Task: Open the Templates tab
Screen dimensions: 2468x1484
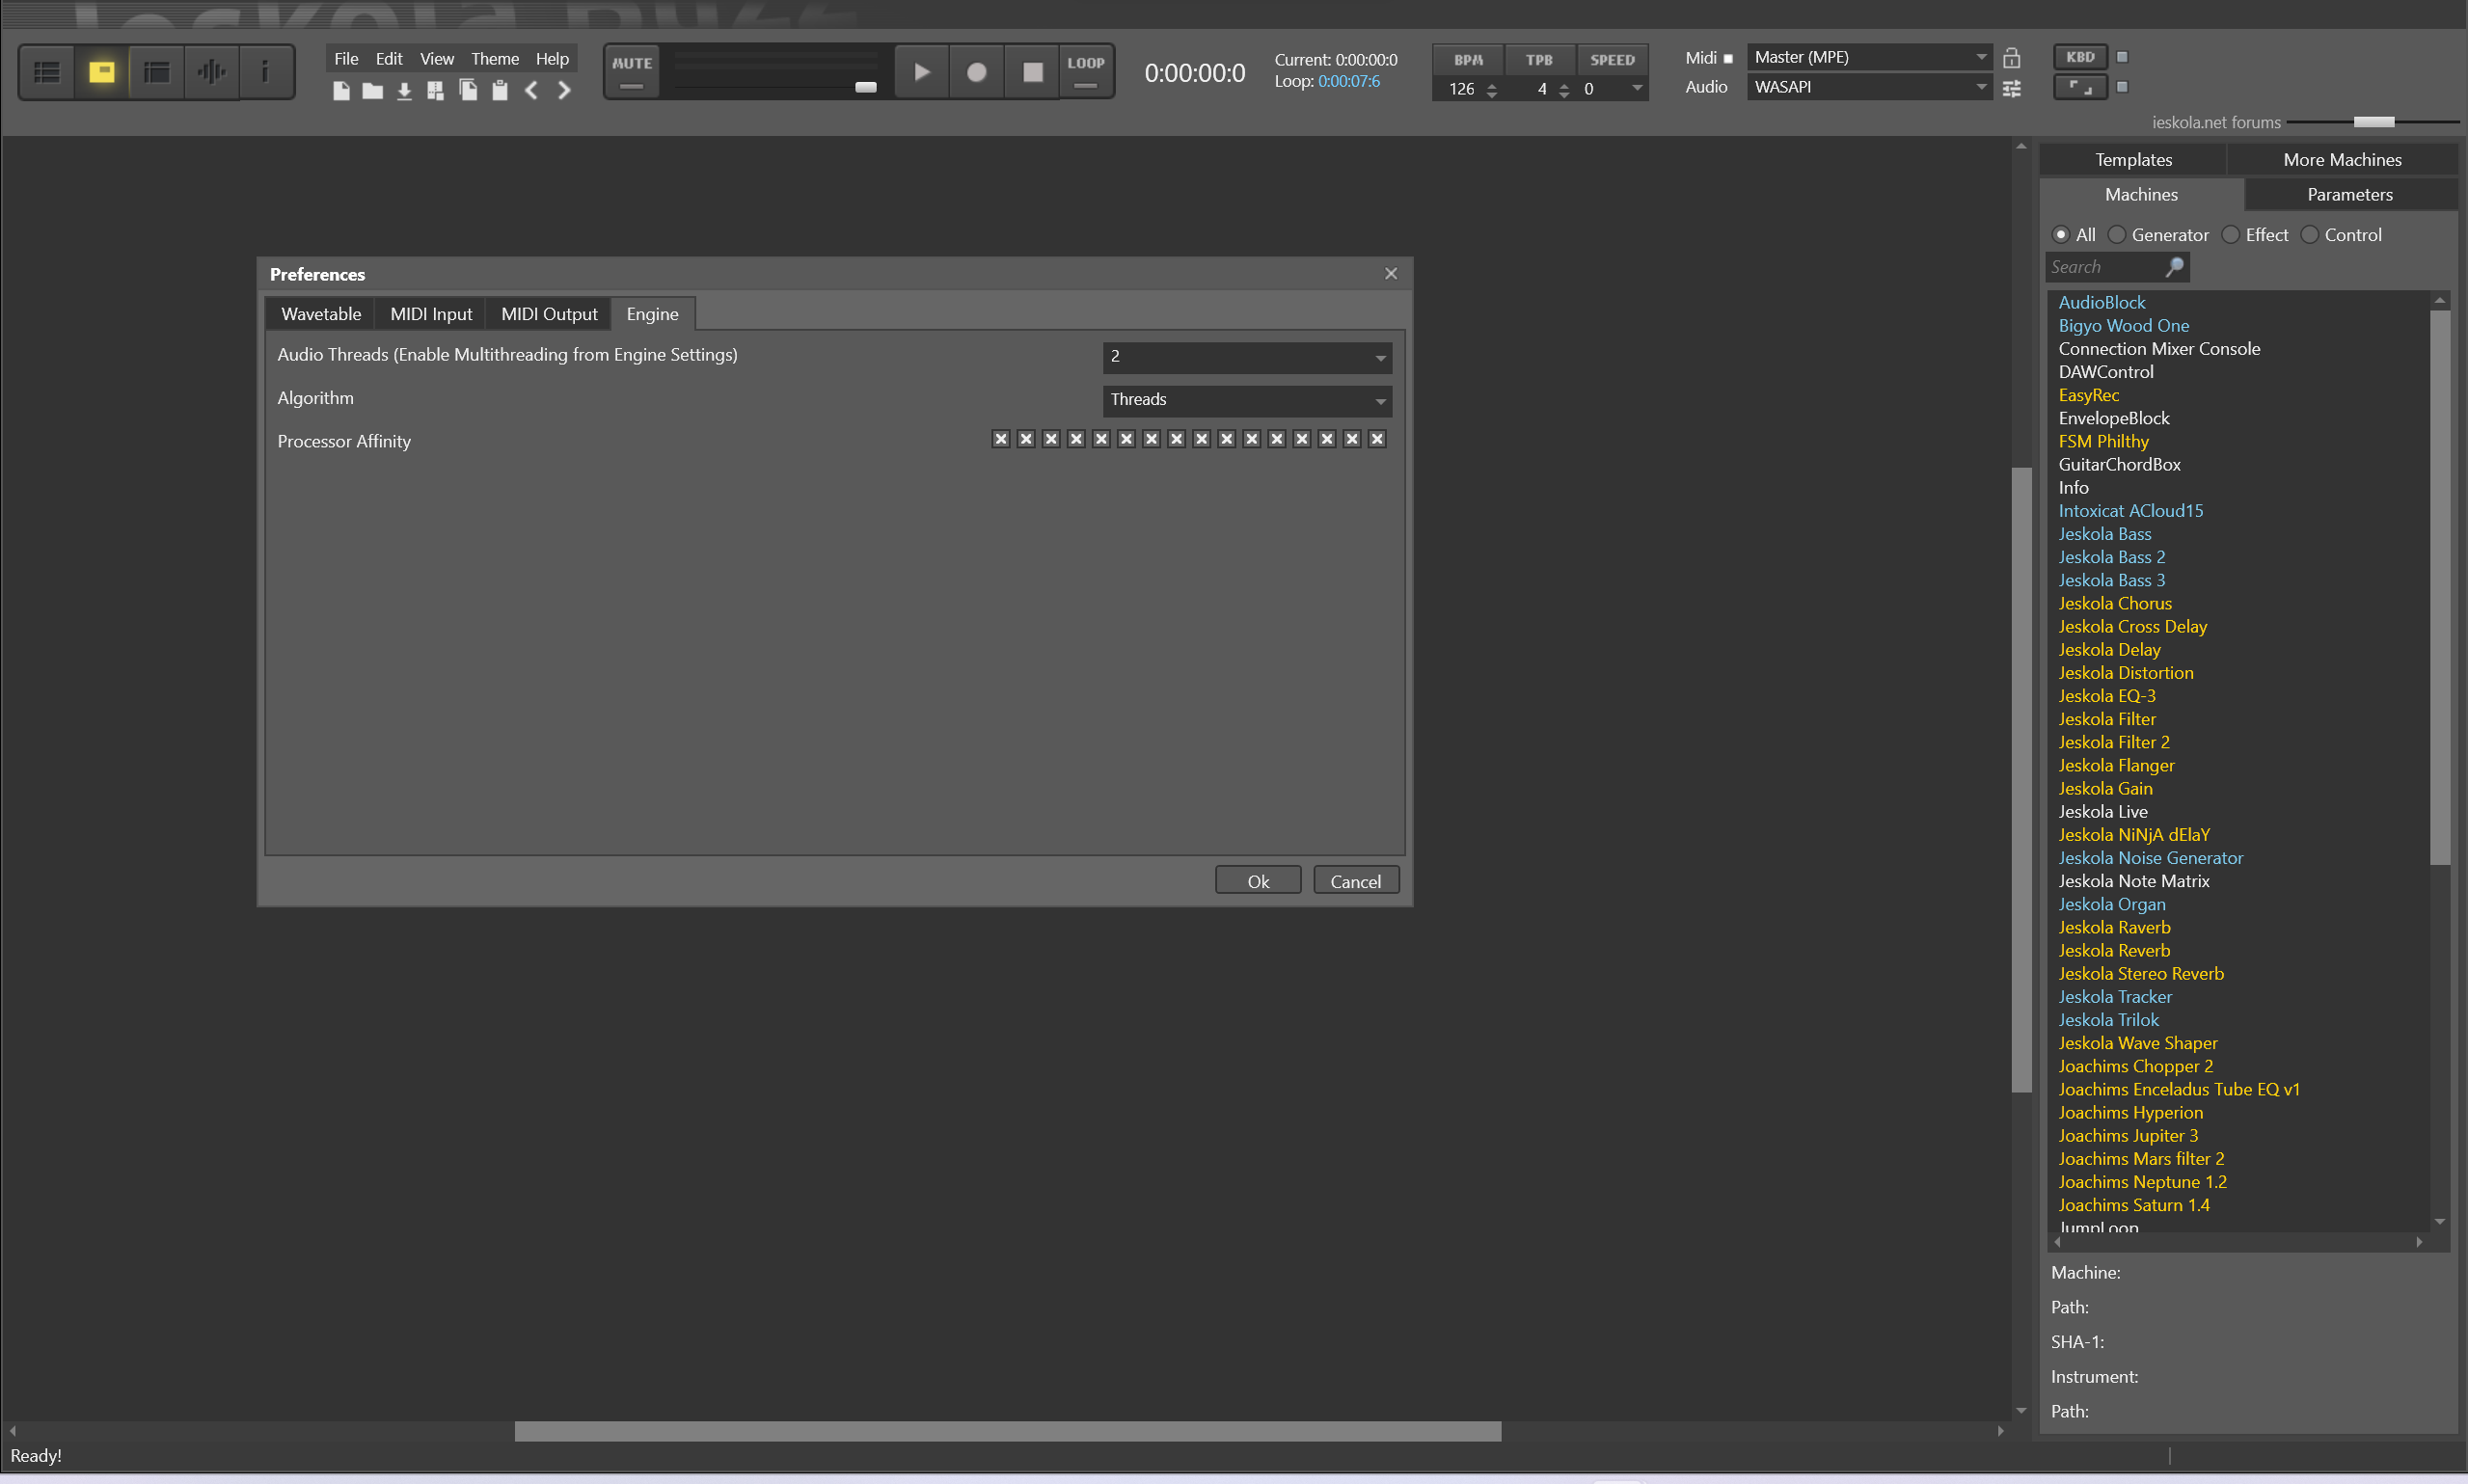Action: (2133, 160)
